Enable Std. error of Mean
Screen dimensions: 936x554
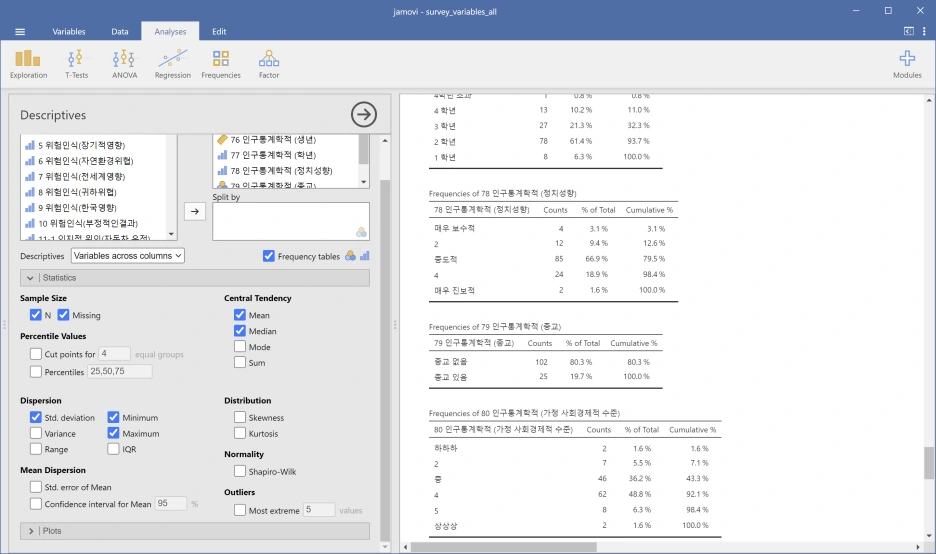pos(36,487)
